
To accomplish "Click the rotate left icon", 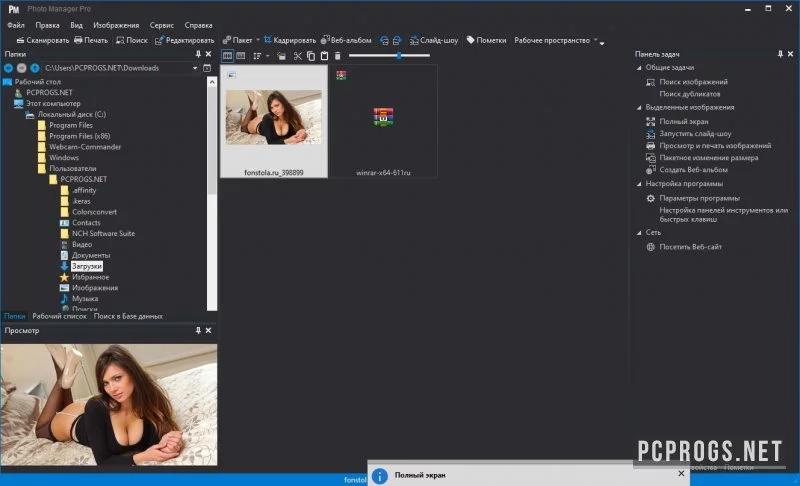I will point(384,40).
